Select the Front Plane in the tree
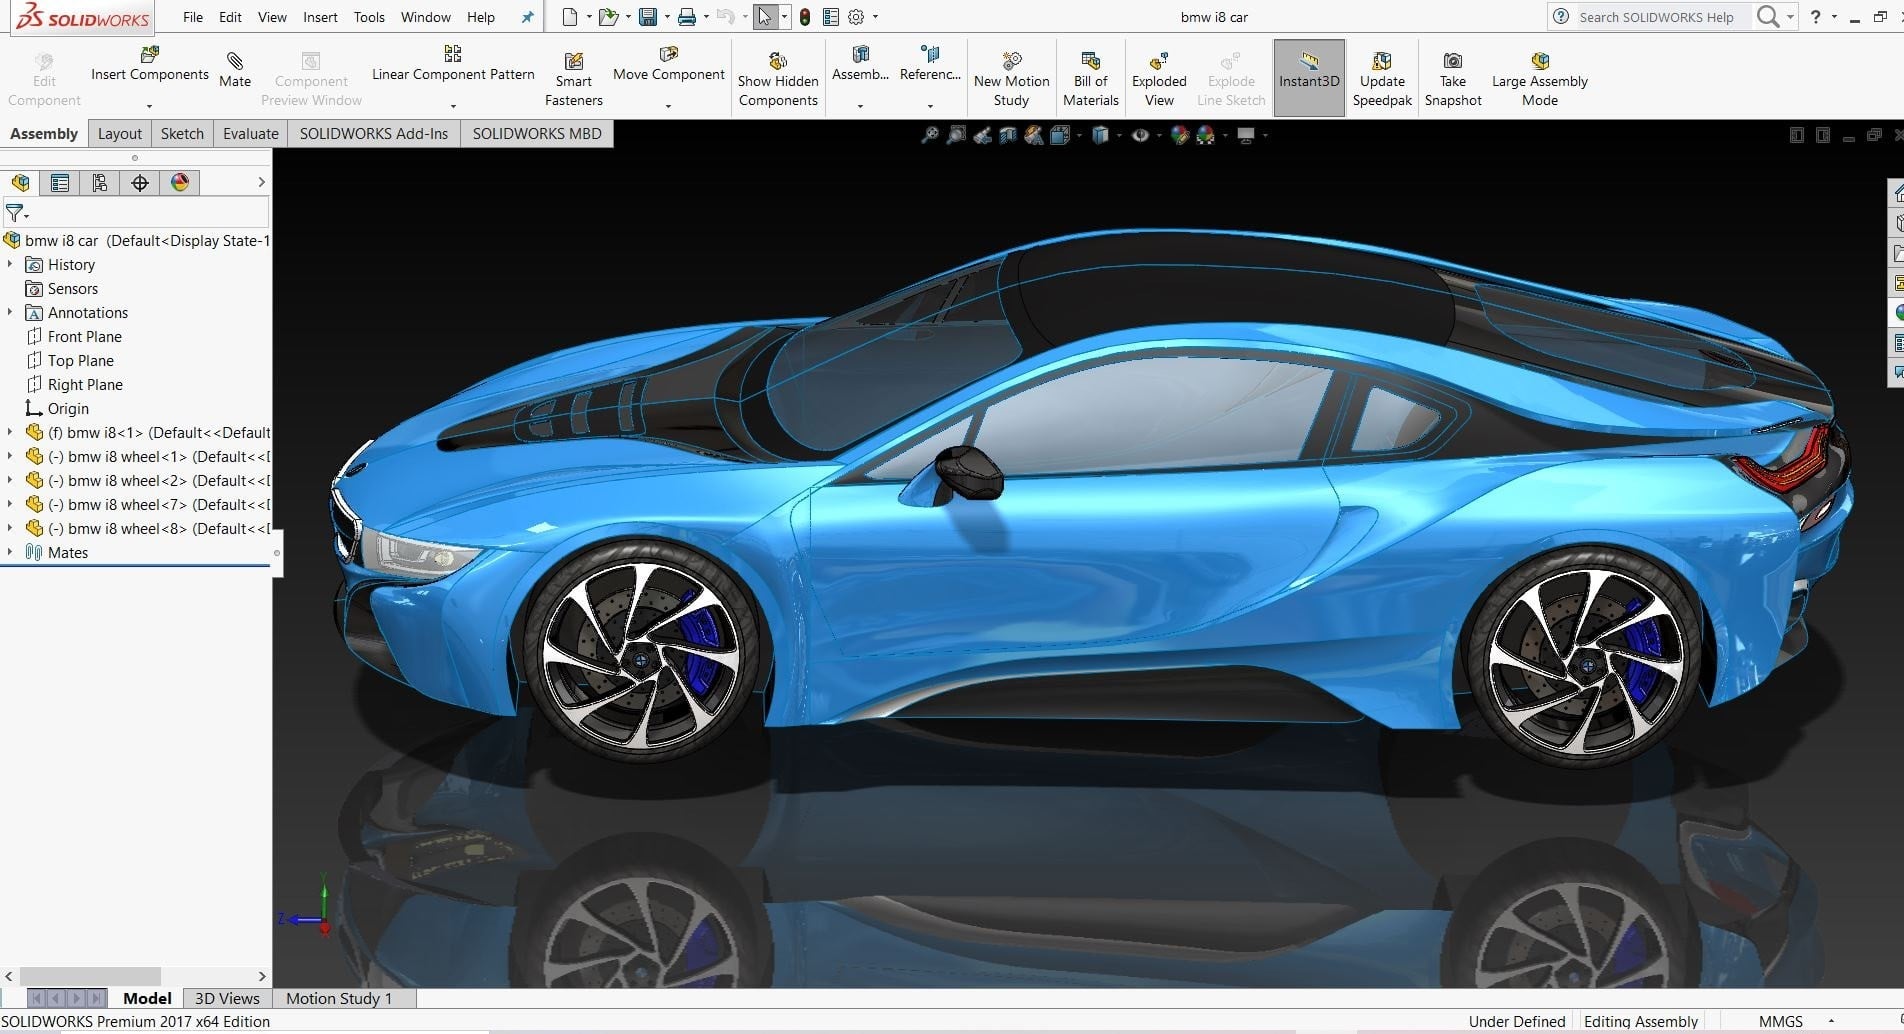This screenshot has width=1904, height=1034. 84,336
